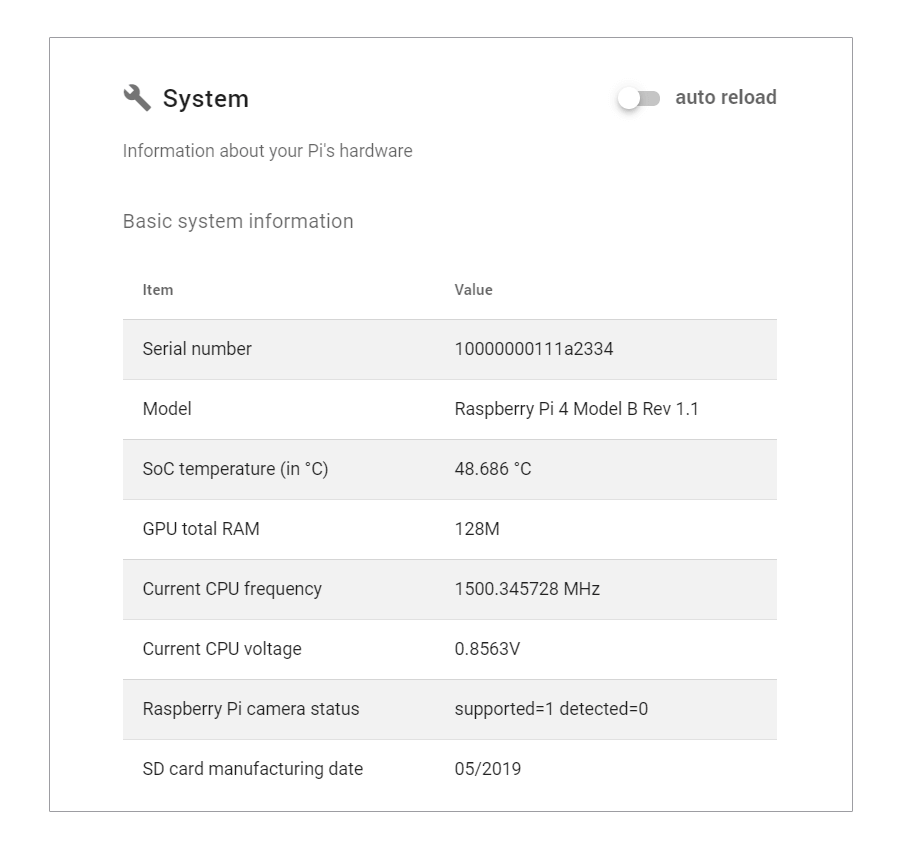This screenshot has width=900, height=850.
Task: Click the 48.686 °C temperature value
Action: (x=493, y=469)
